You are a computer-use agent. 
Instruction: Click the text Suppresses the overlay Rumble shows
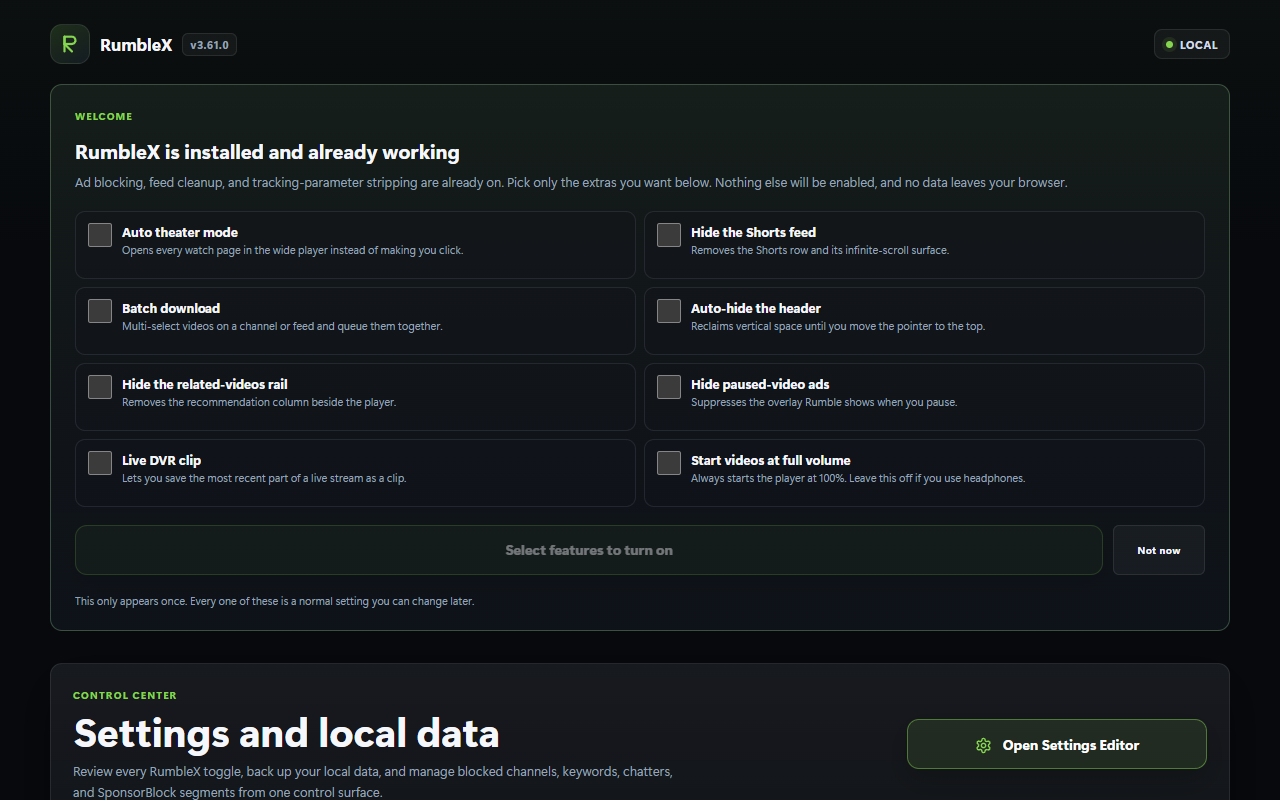click(x=824, y=402)
